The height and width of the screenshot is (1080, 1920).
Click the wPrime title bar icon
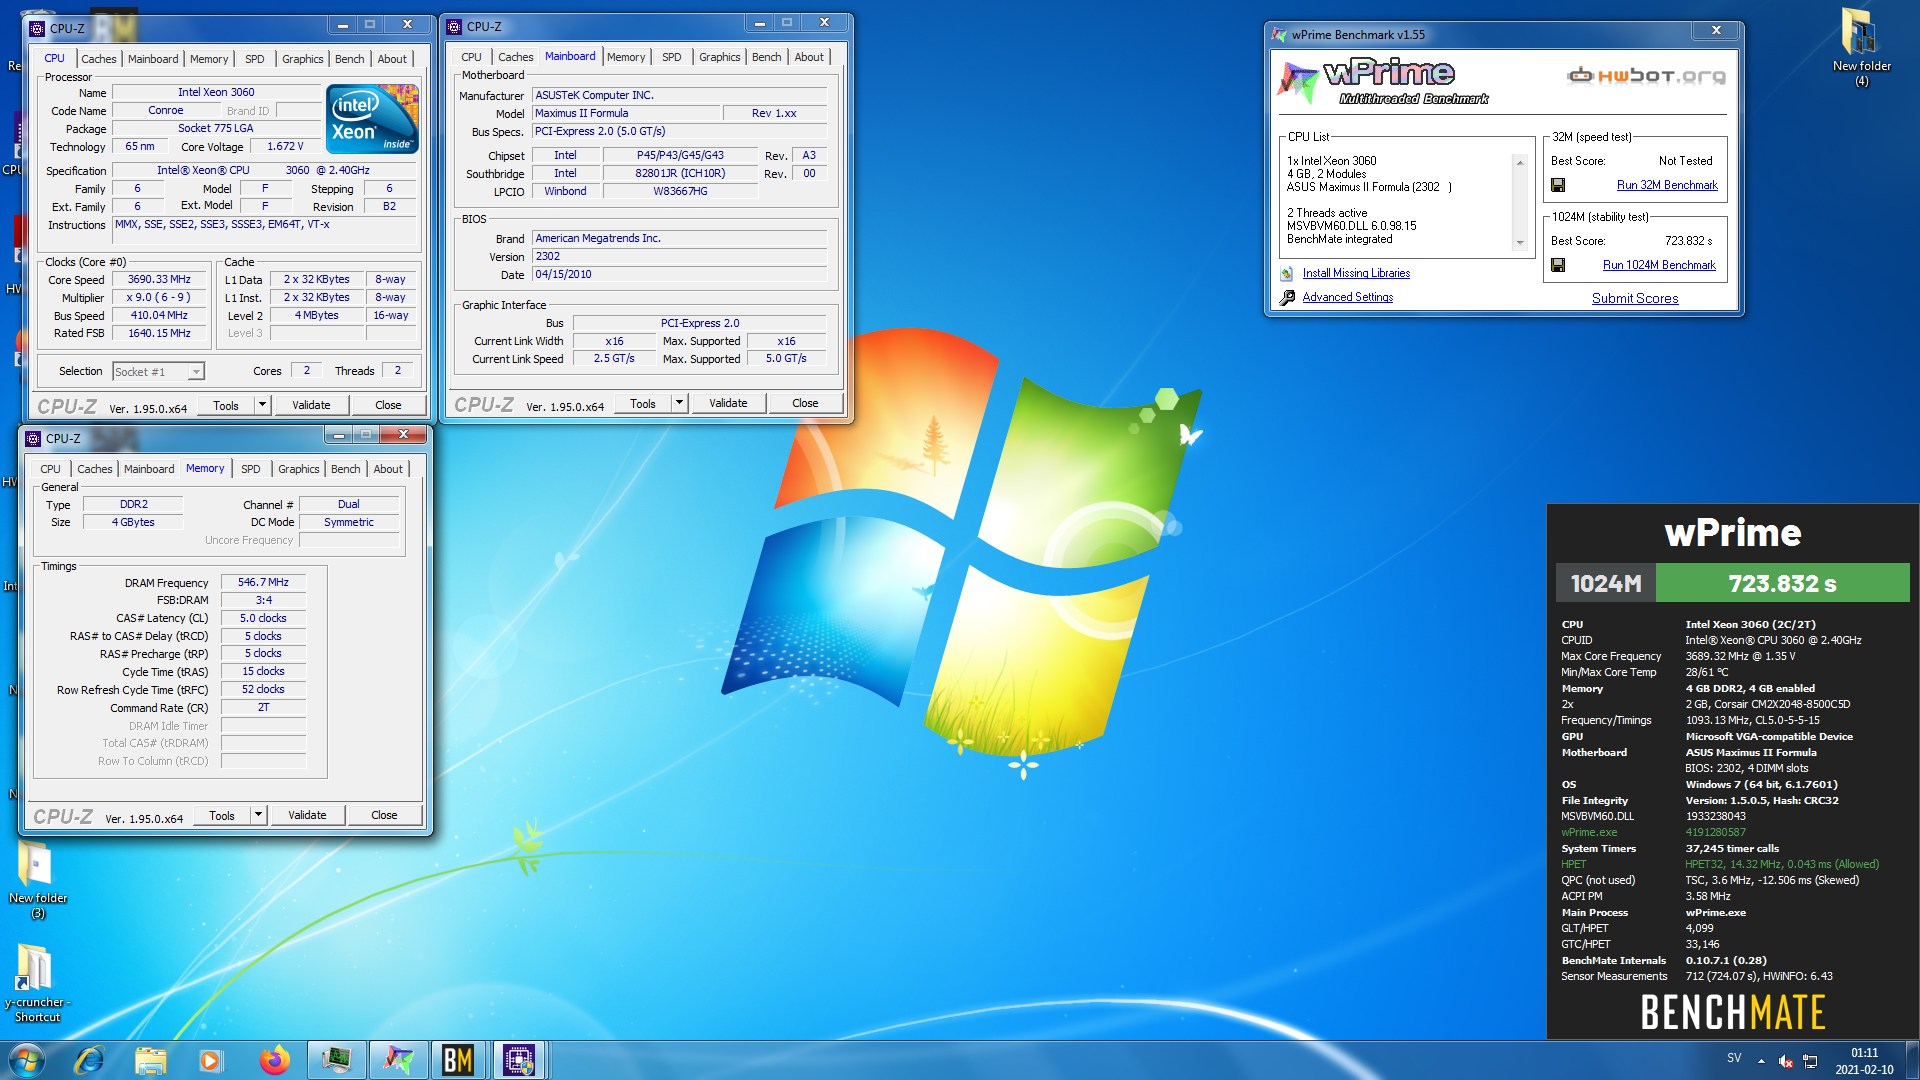point(1279,34)
